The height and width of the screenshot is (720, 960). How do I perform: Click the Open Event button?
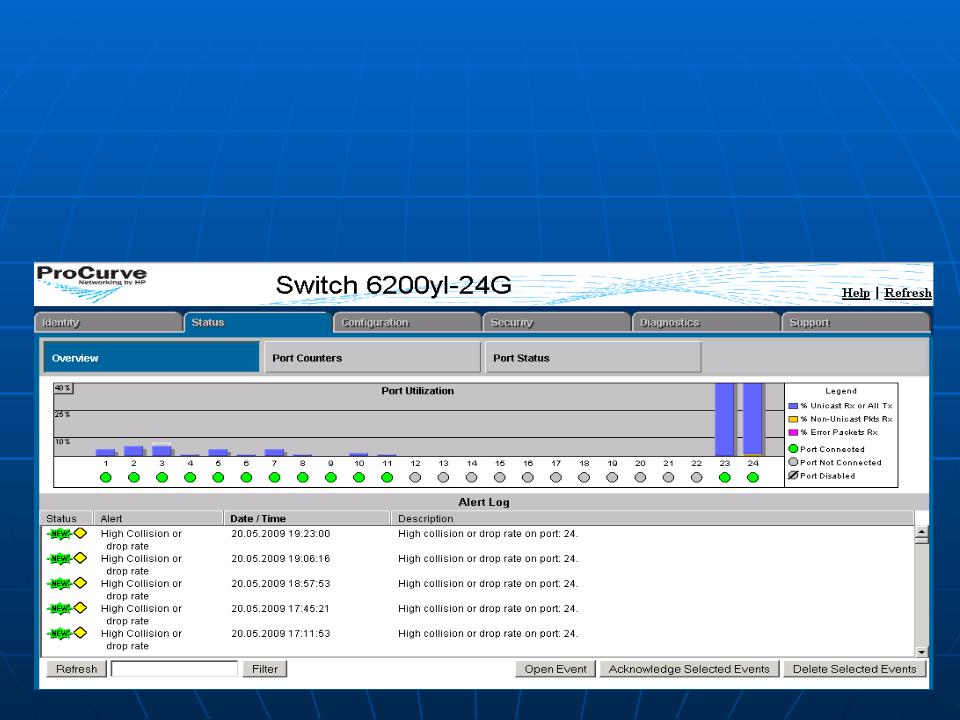(x=555, y=669)
